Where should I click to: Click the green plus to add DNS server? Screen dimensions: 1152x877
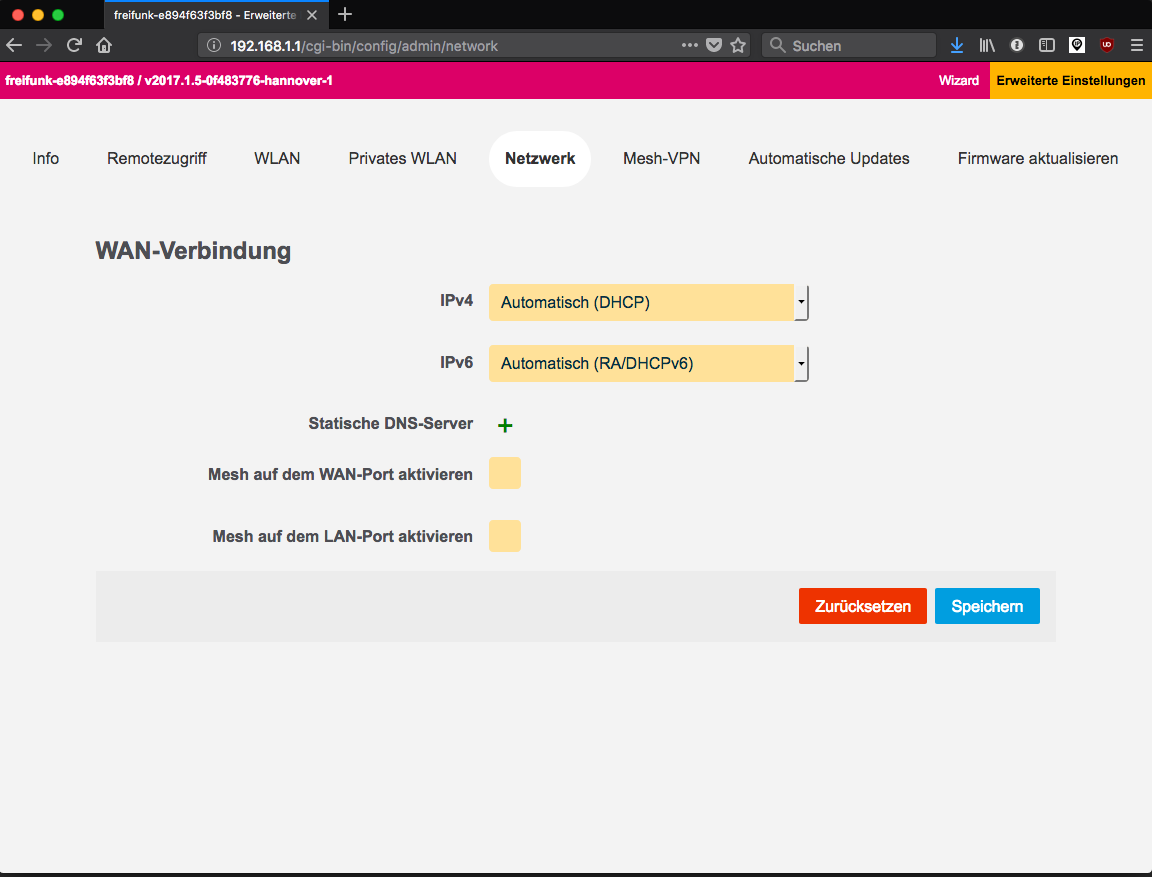(505, 425)
